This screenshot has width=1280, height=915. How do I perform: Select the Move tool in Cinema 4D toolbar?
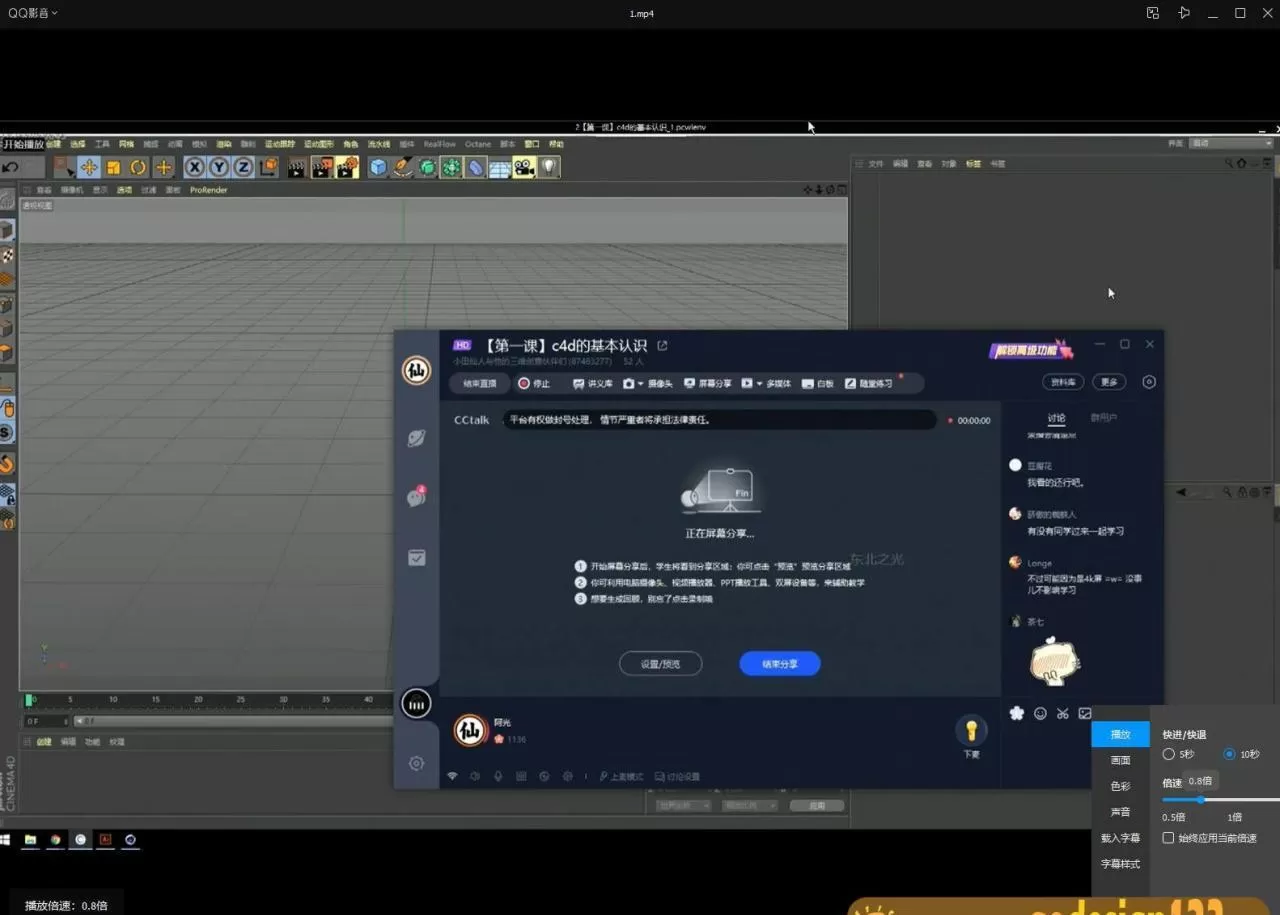89,167
